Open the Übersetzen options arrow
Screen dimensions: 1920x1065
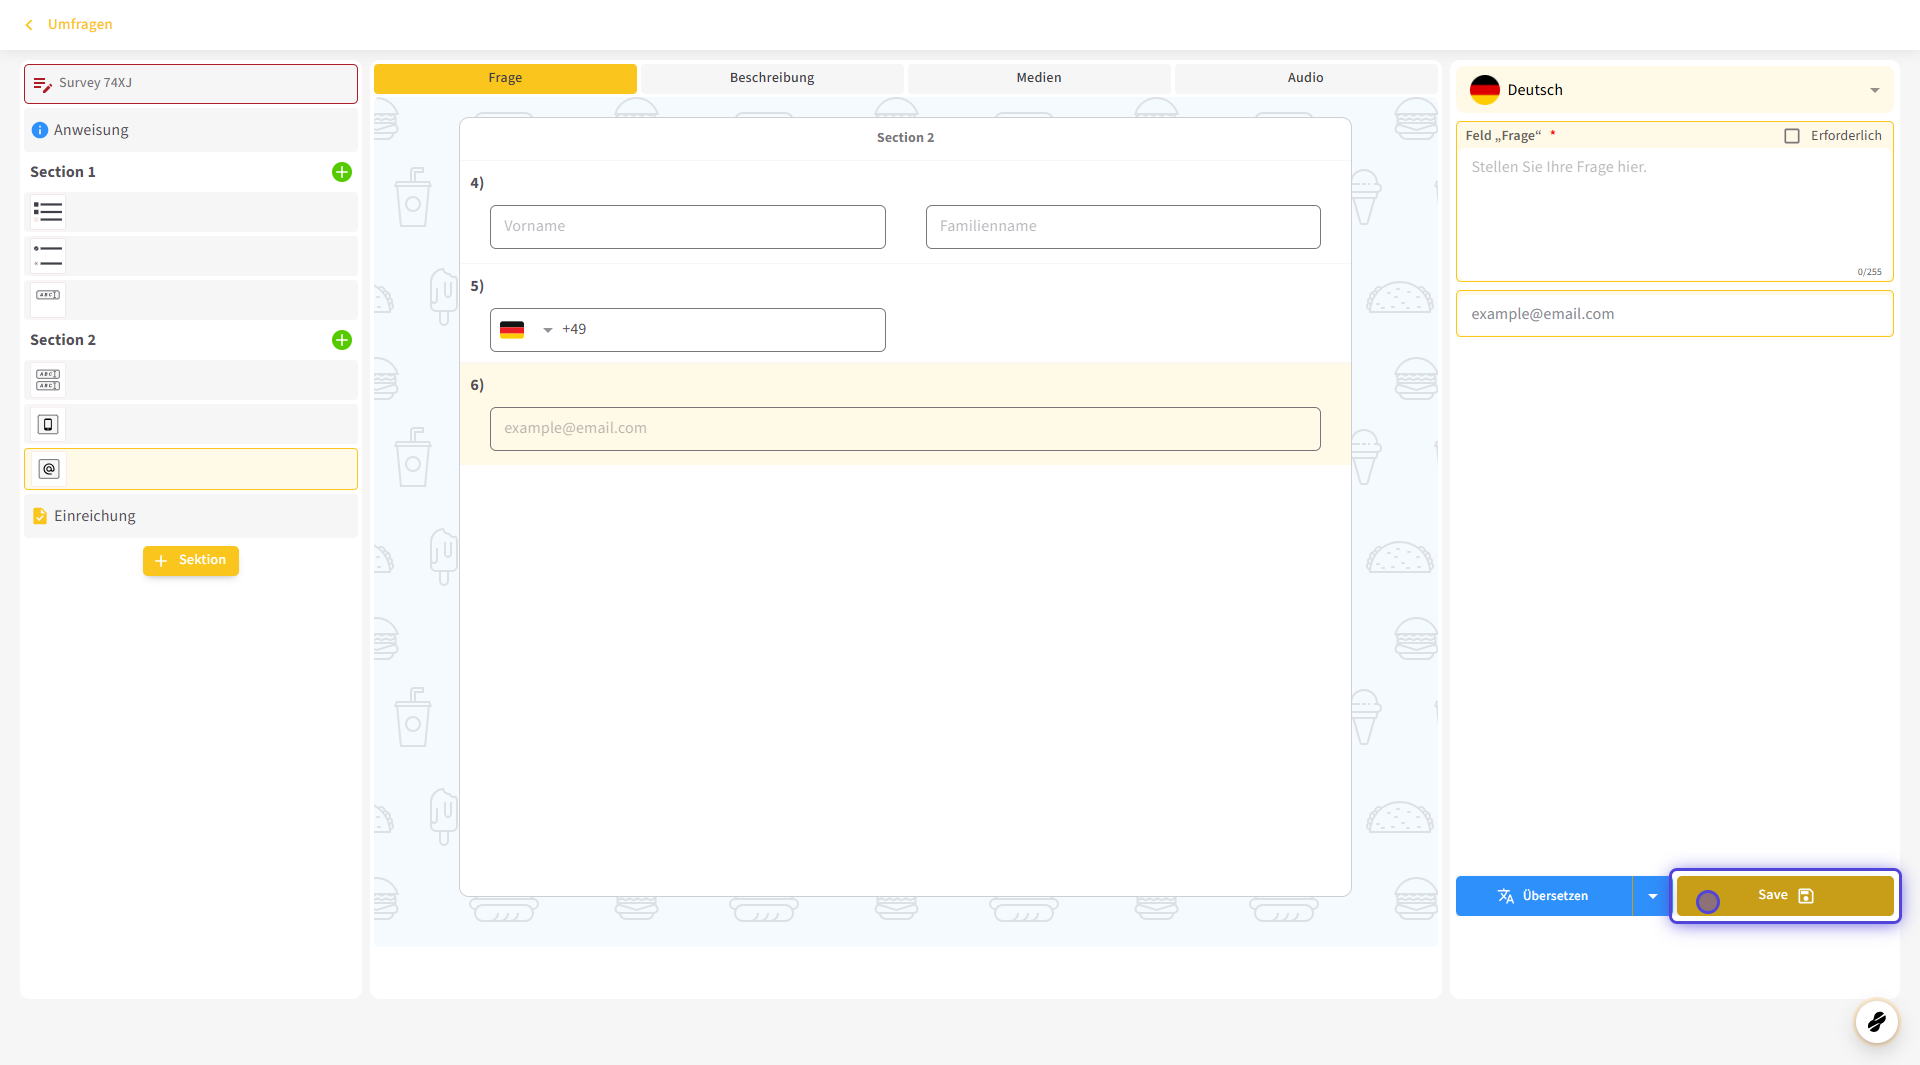click(x=1652, y=896)
